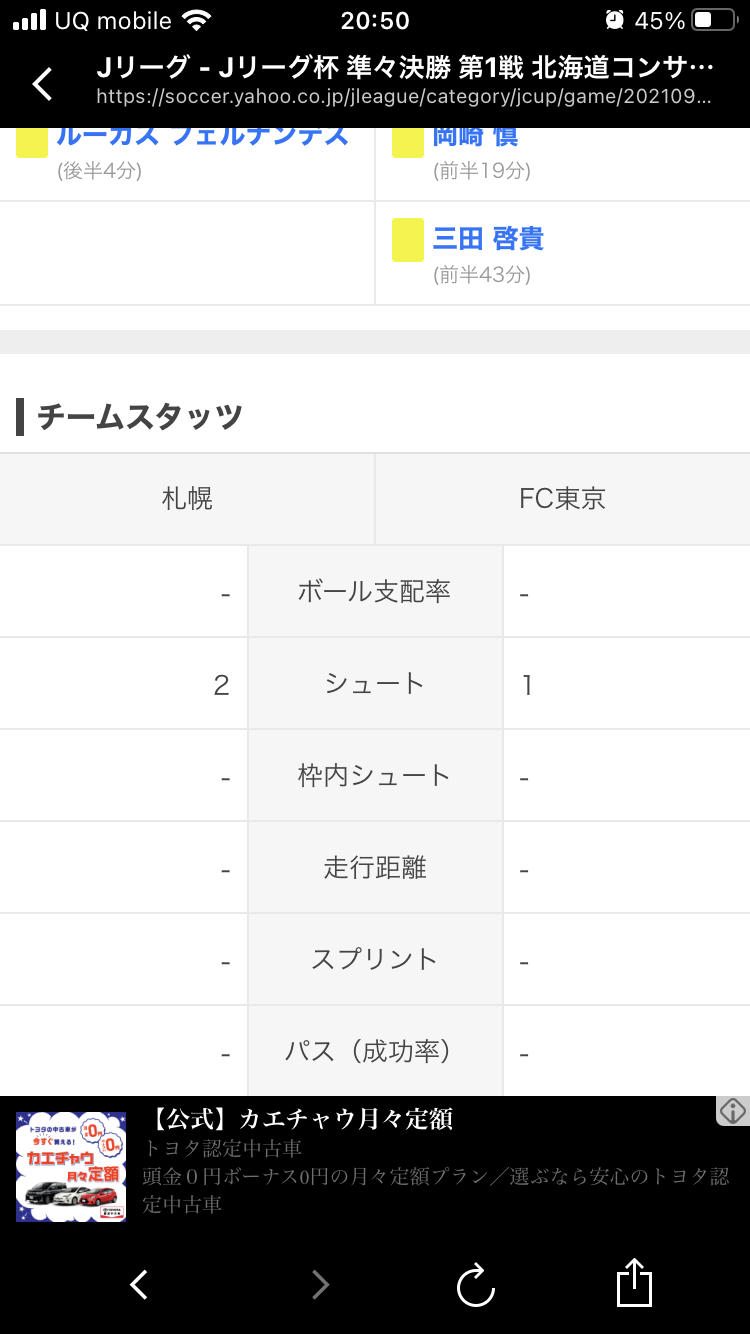750x1334 pixels.
Task: Select the FC東京 team column header
Action: click(x=562, y=498)
